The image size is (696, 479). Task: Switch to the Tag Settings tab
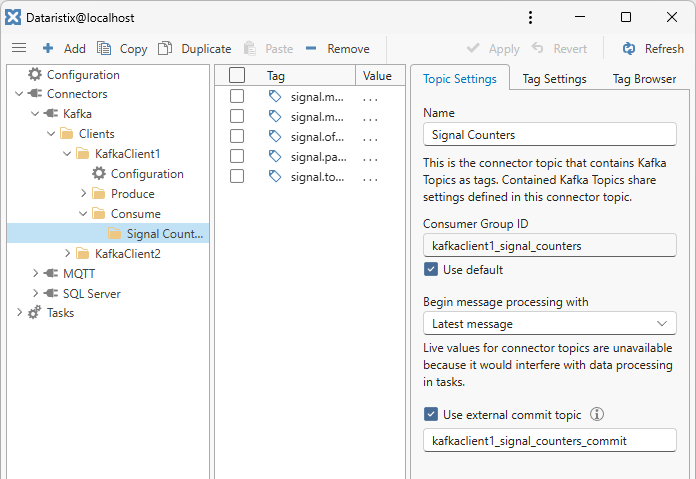[554, 79]
